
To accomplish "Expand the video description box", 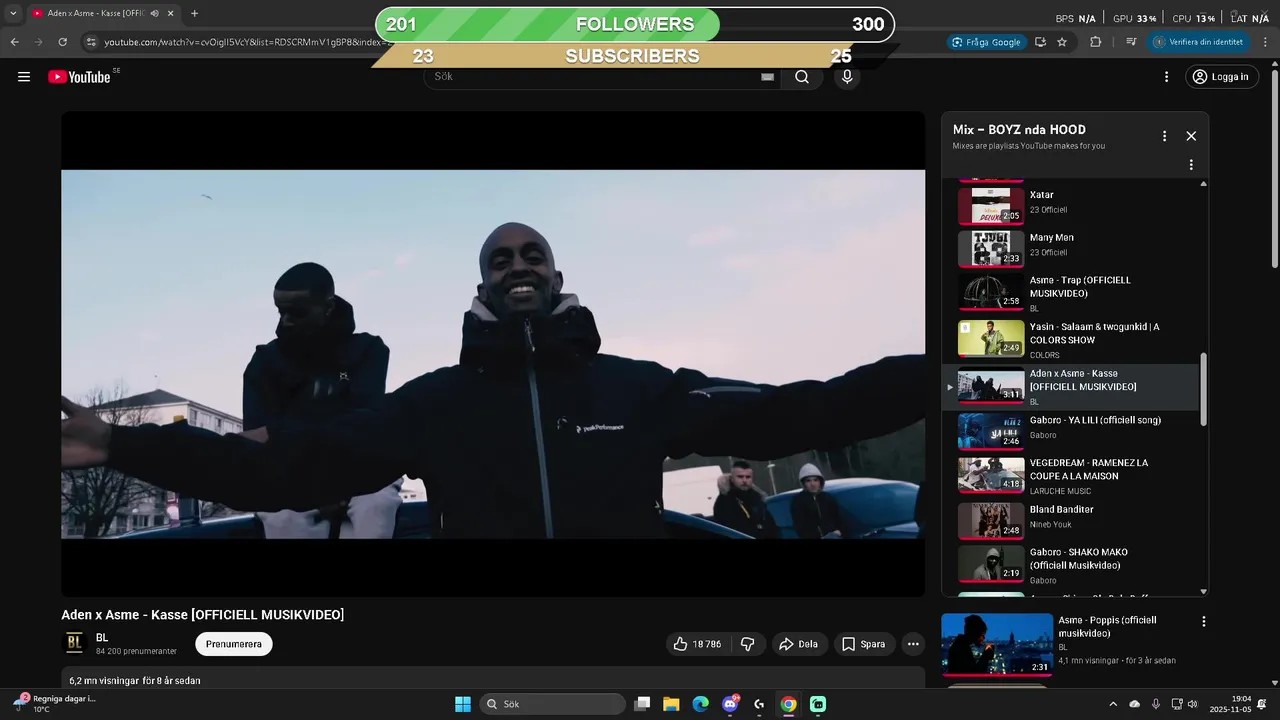I will (x=493, y=680).
